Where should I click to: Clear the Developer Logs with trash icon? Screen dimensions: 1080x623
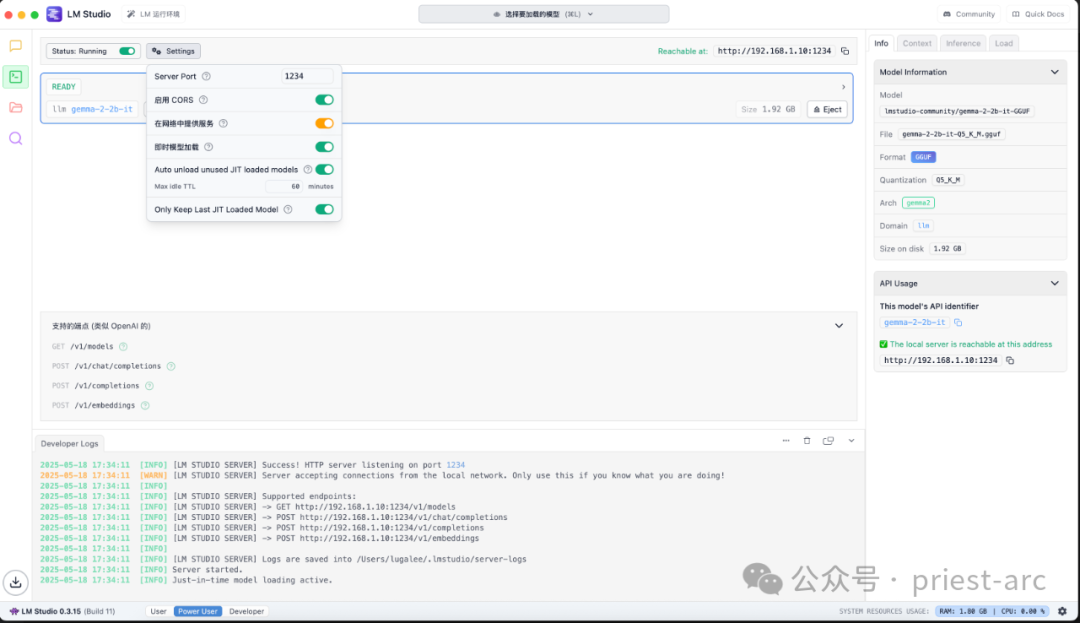[807, 441]
